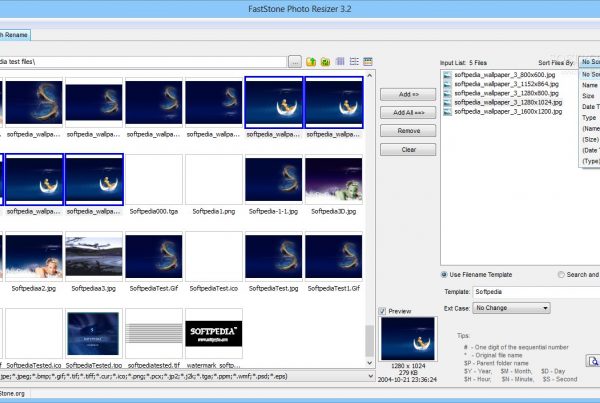
Task: Click the Remove button
Action: pyautogui.click(x=408, y=131)
